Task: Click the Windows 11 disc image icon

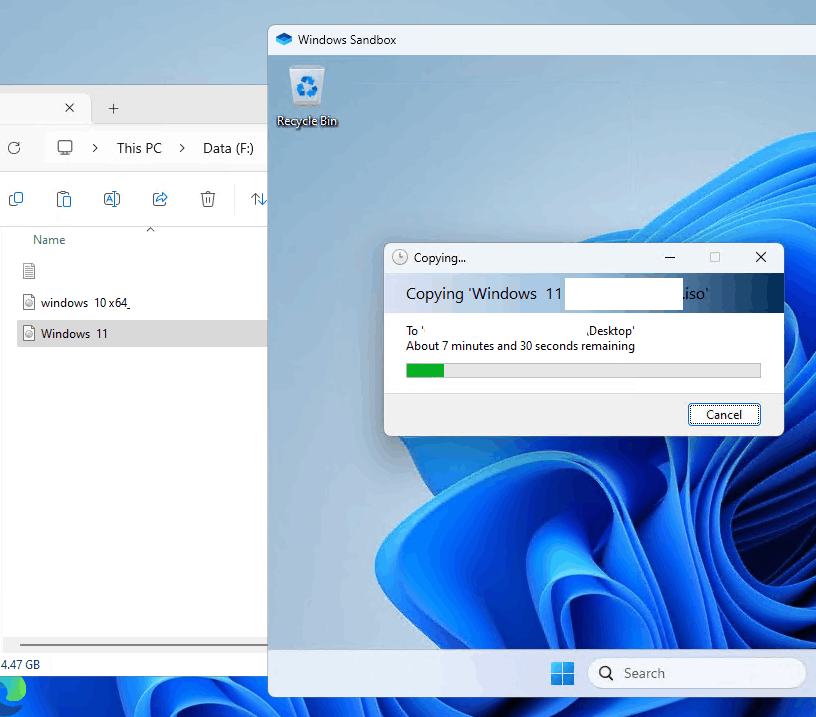Action: tap(29, 334)
